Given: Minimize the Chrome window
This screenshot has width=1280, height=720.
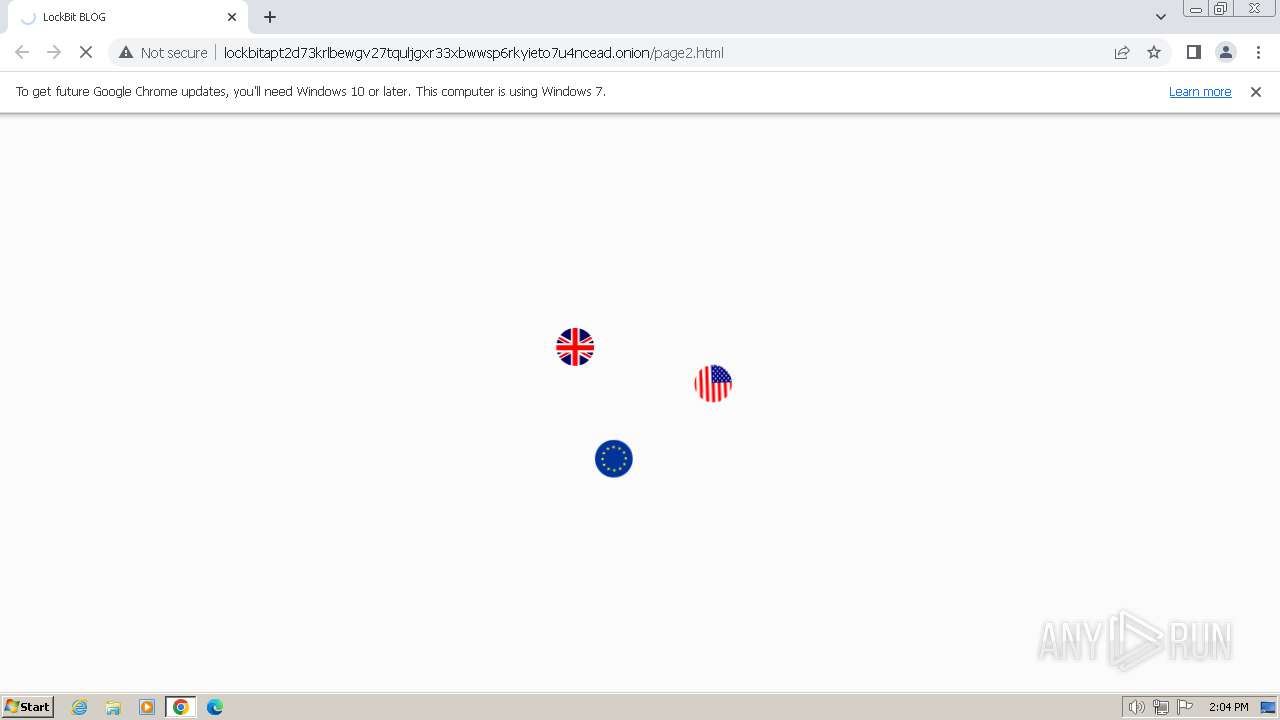Looking at the screenshot, I should pos(1195,9).
